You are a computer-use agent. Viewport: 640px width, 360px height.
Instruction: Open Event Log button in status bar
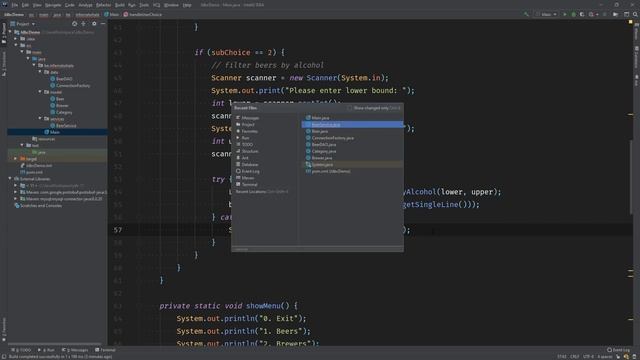tap(618, 350)
